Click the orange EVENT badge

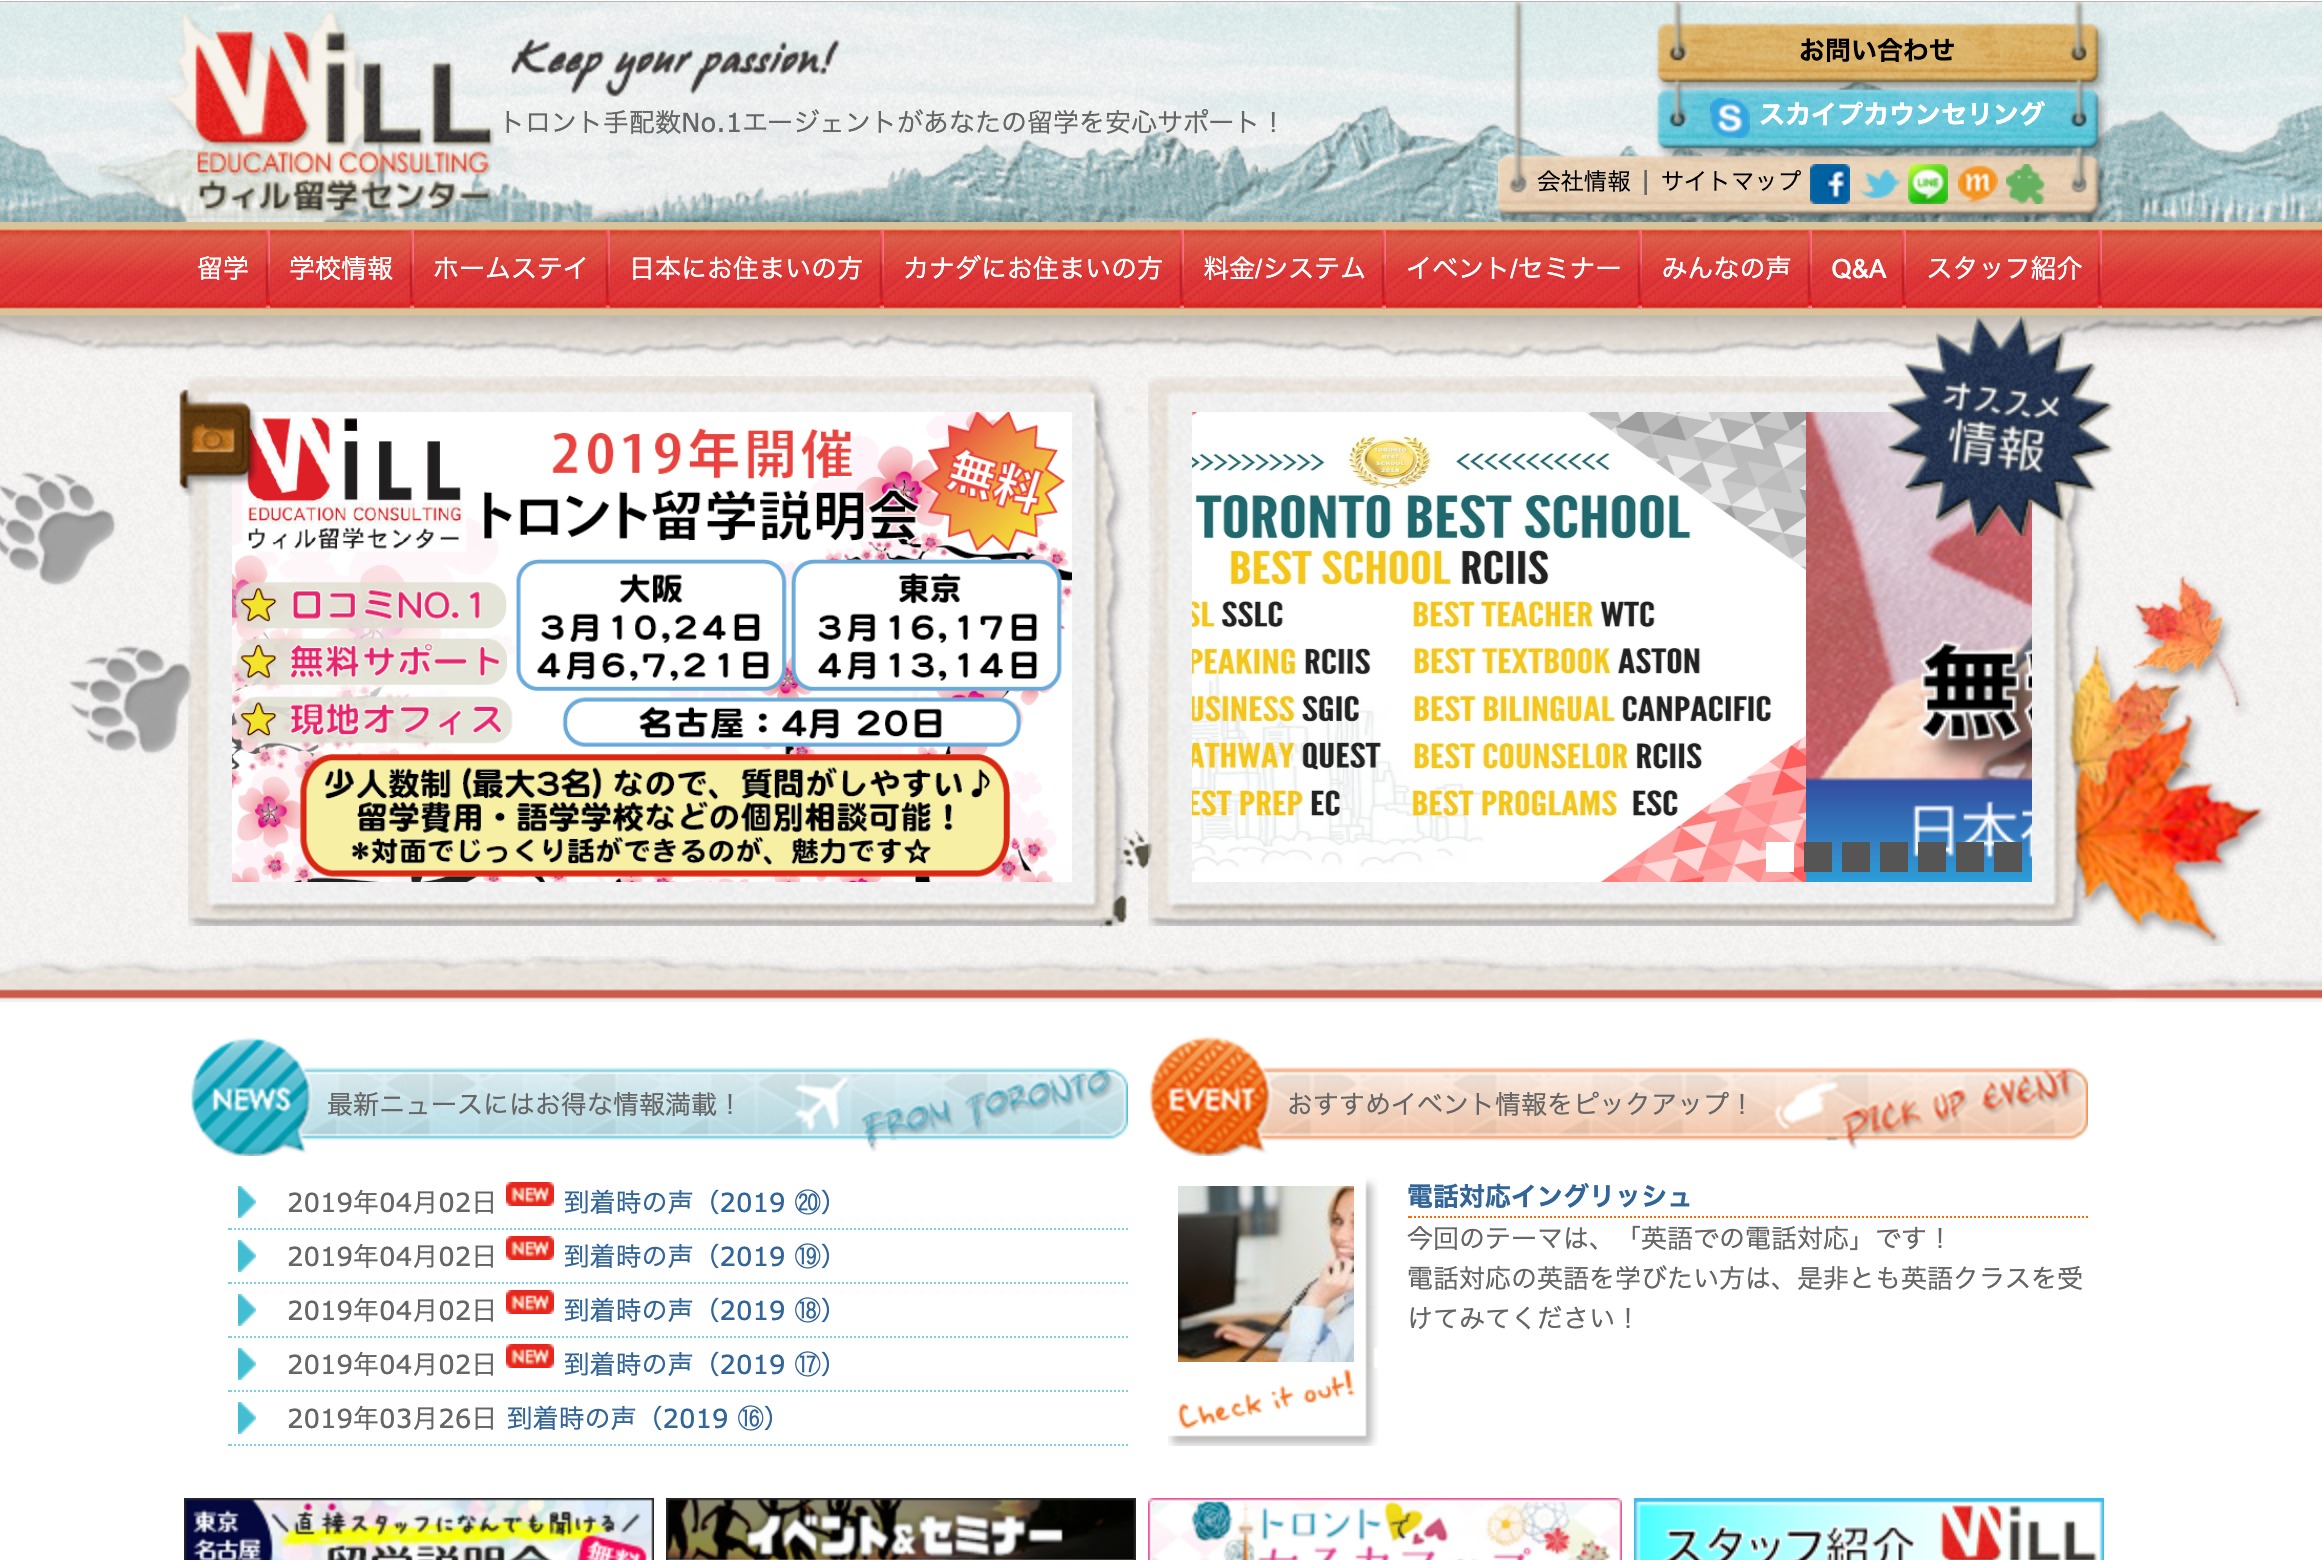pos(1209,1098)
